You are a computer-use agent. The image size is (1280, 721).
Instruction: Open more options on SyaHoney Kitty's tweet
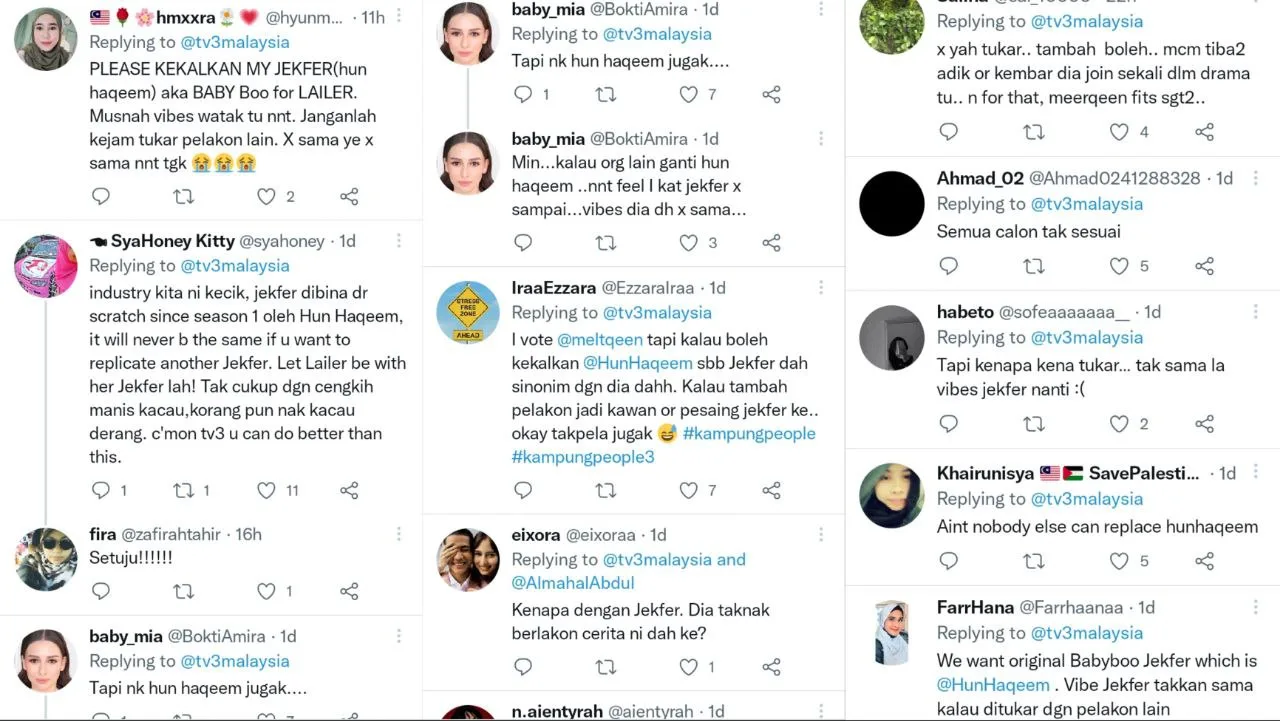pos(399,241)
